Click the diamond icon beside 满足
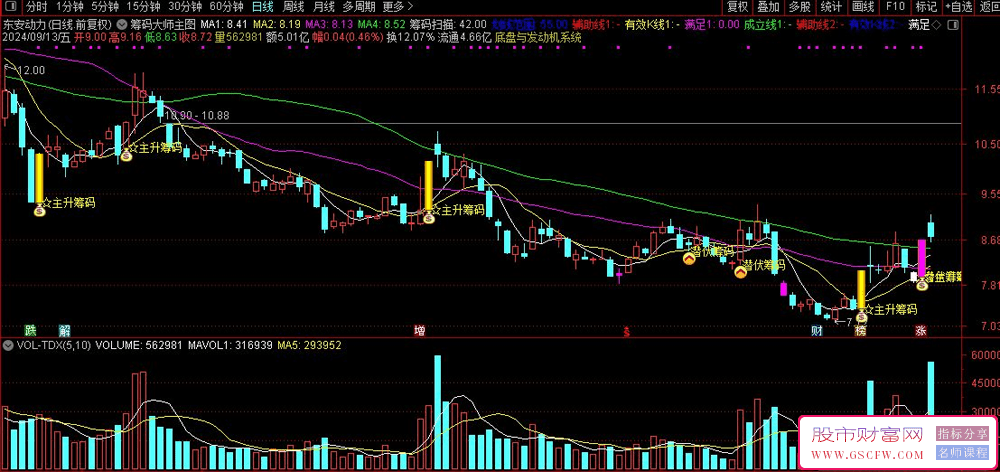This screenshot has height=472, width=1000. (936, 25)
